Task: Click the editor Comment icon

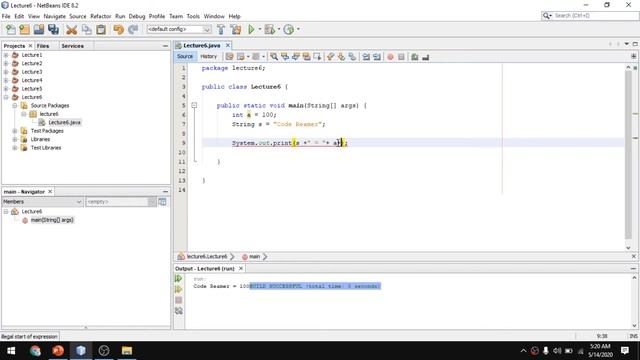Action: tap(415, 57)
